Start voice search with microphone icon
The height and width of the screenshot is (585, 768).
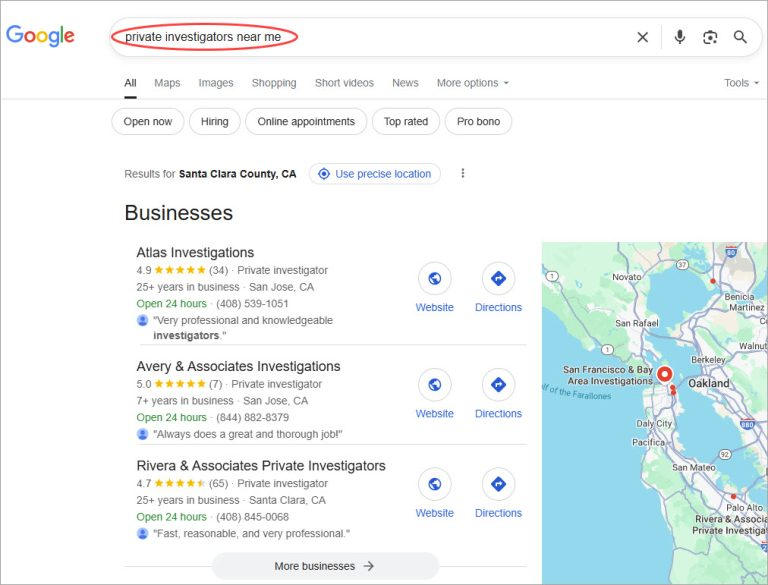(680, 37)
